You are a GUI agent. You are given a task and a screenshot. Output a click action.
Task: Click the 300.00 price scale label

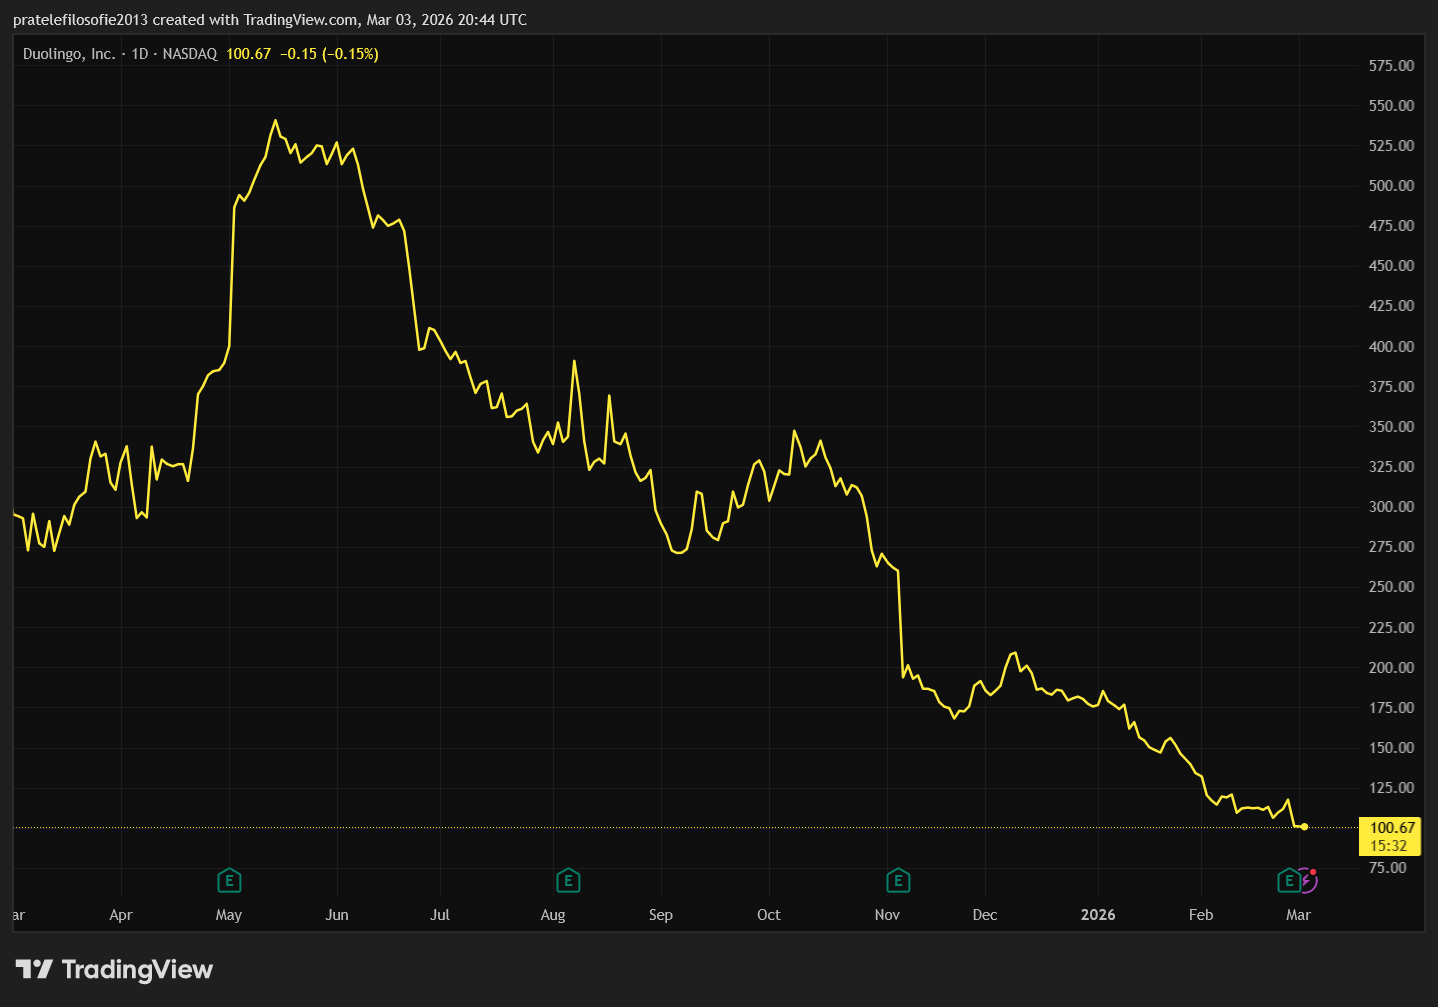pos(1391,506)
